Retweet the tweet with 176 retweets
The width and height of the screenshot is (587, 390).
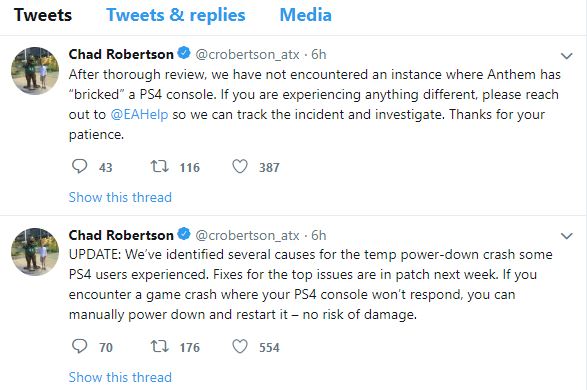tap(159, 346)
